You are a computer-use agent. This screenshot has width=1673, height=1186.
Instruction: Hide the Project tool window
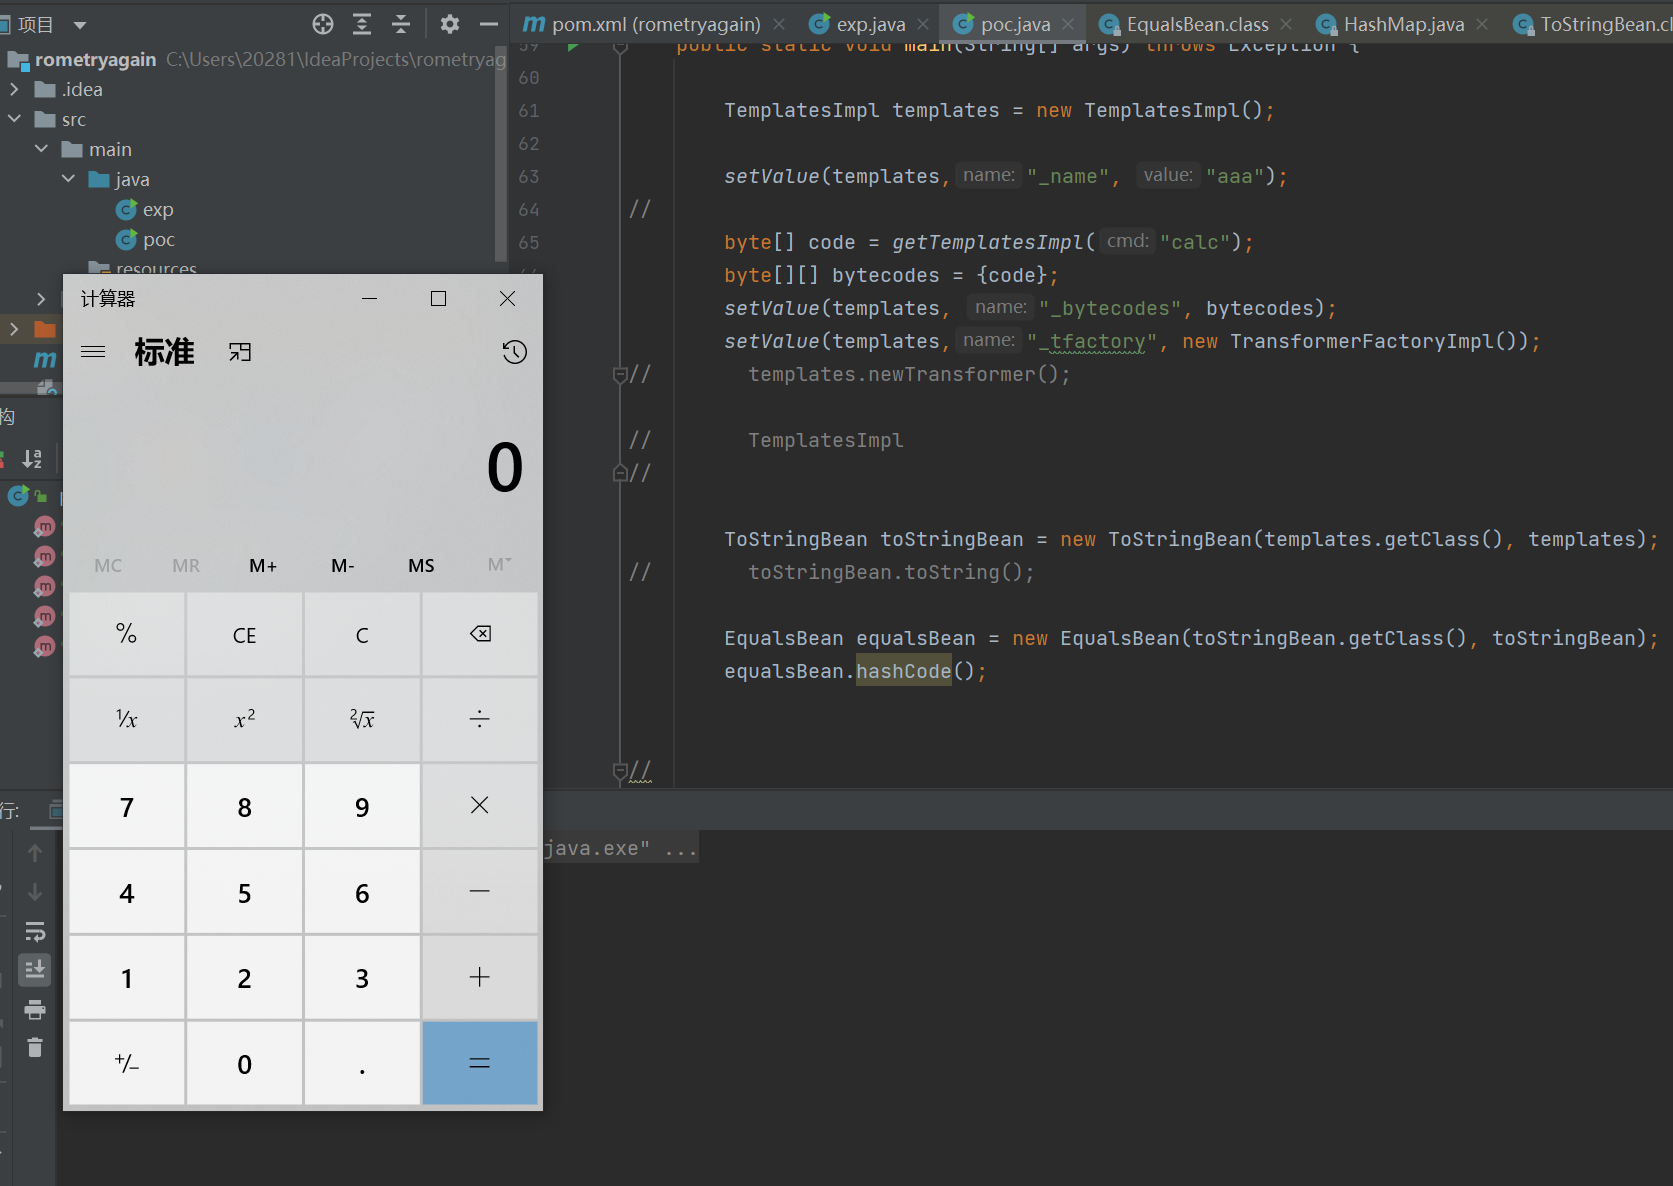coord(489,24)
